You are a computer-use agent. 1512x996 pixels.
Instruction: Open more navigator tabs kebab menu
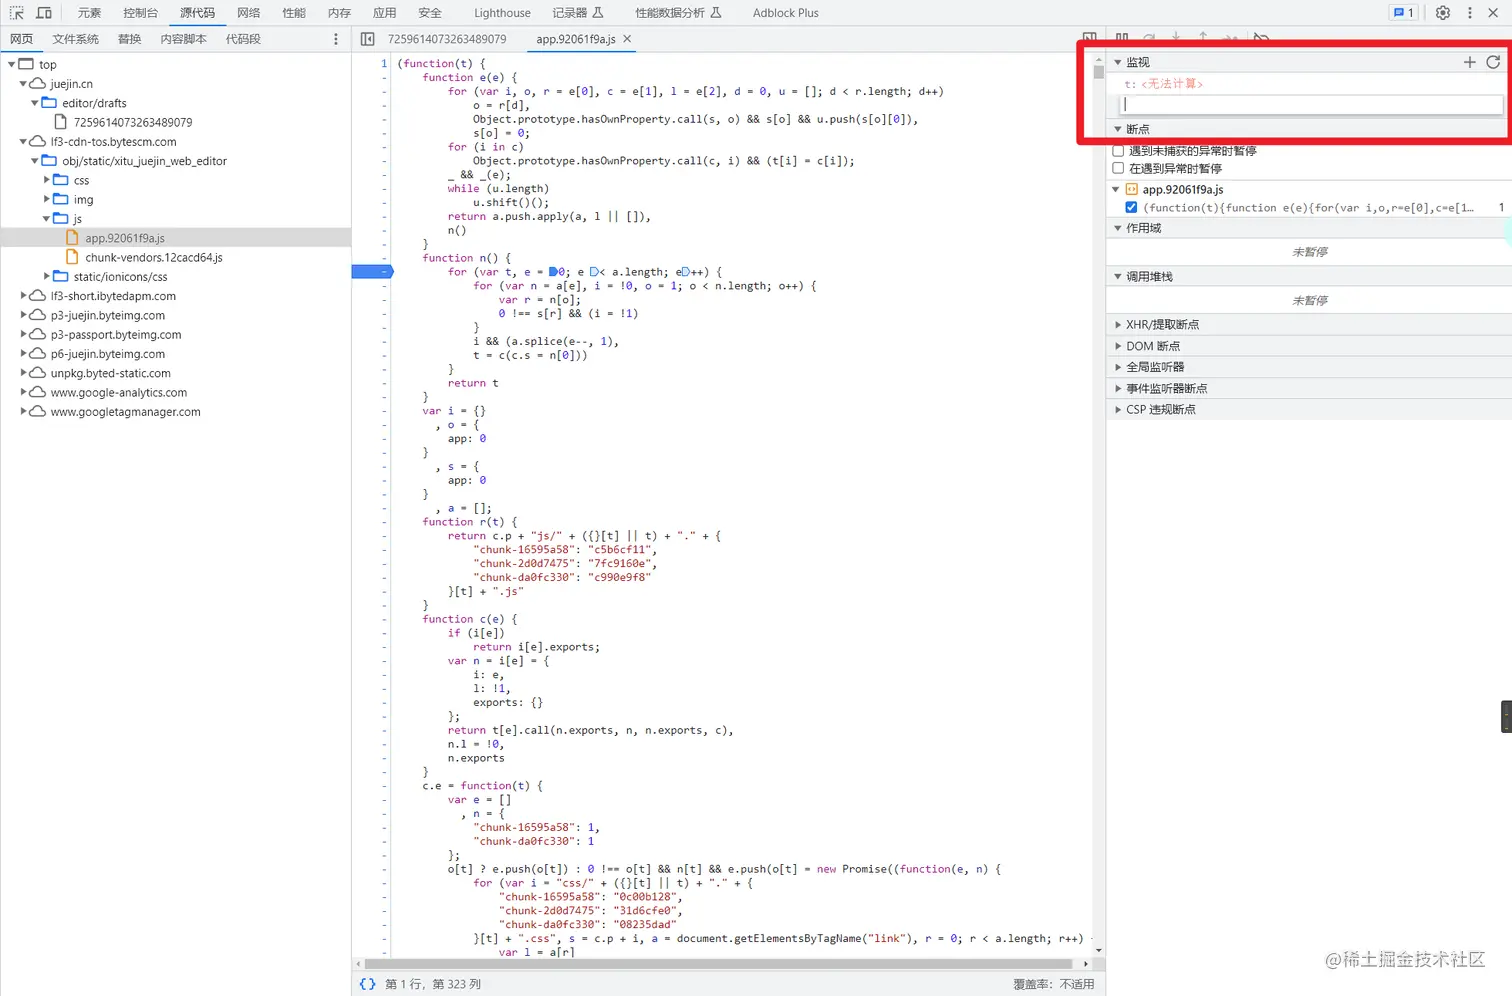(x=336, y=39)
